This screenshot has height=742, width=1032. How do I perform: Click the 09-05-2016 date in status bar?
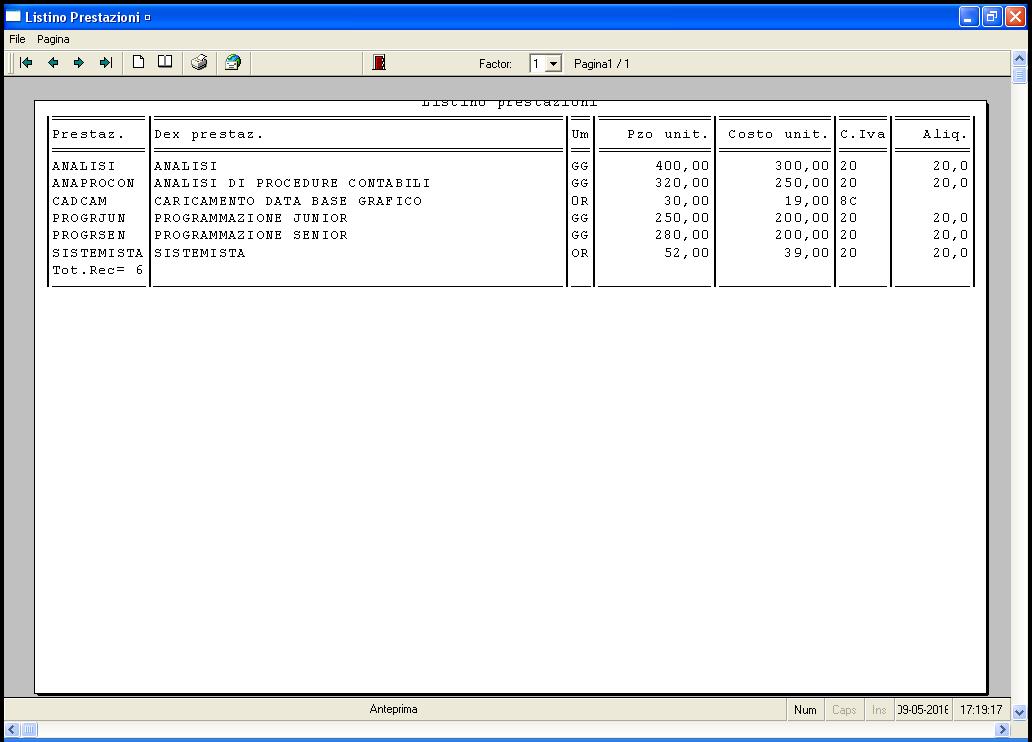(x=923, y=710)
